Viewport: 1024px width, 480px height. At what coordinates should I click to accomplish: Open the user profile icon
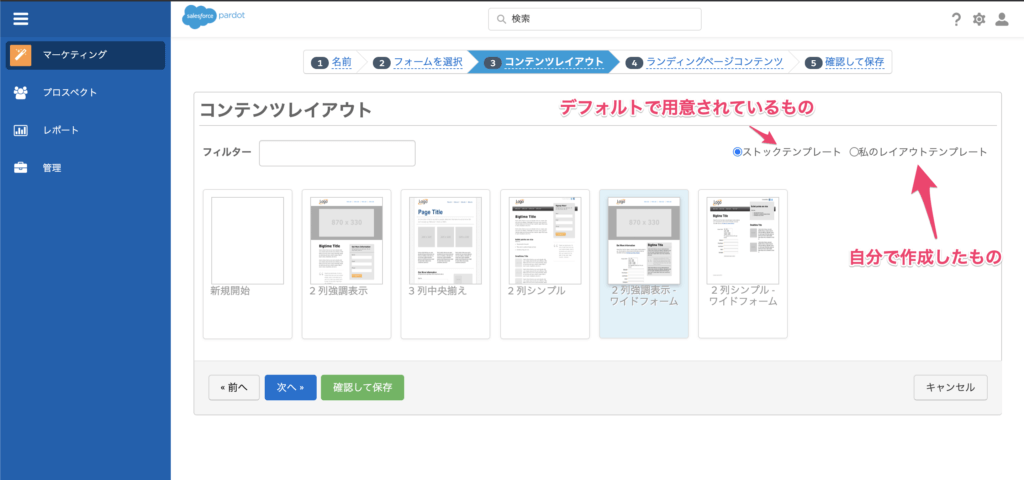coord(1002,20)
